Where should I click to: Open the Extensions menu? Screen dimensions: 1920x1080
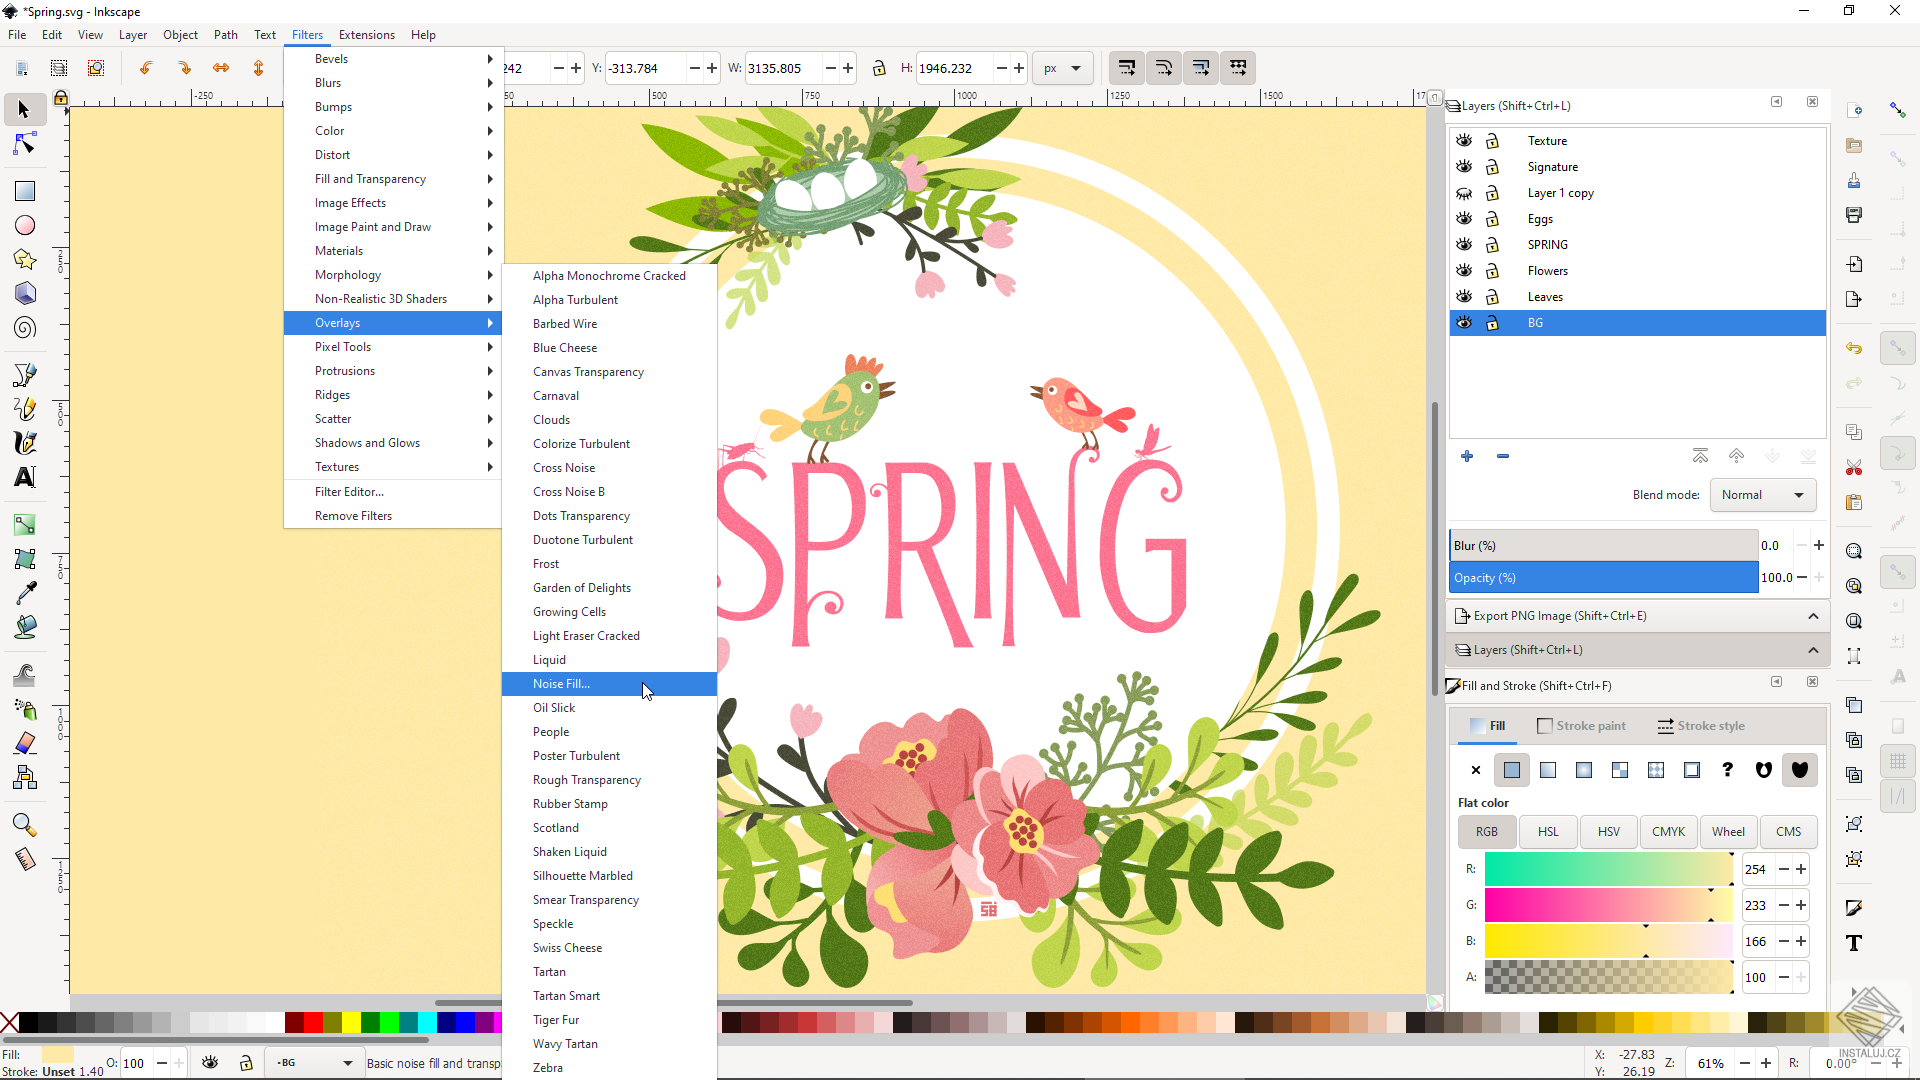366,34
